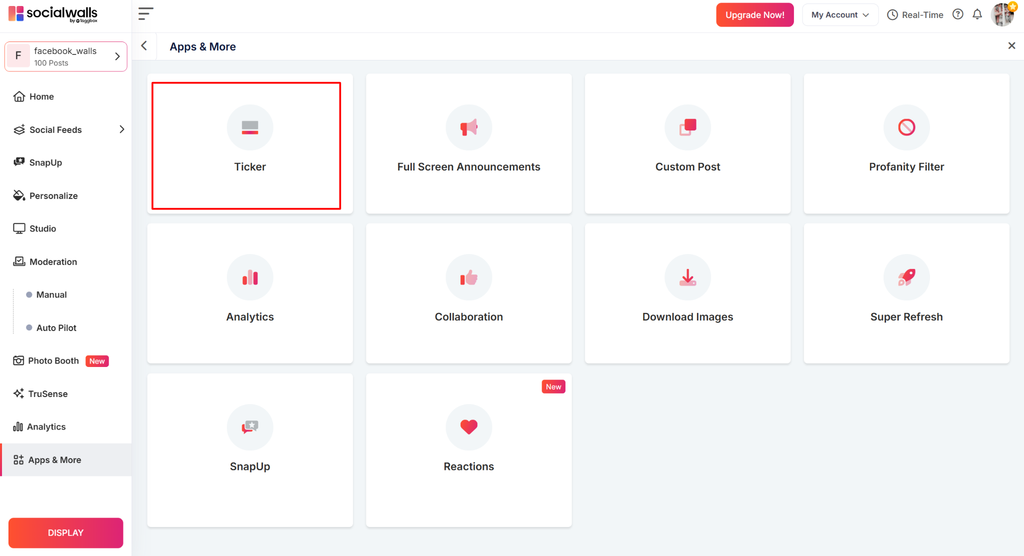Click the TruSense sidebar label
Image resolution: width=1024 pixels, height=556 pixels.
pyautogui.click(x=48, y=394)
